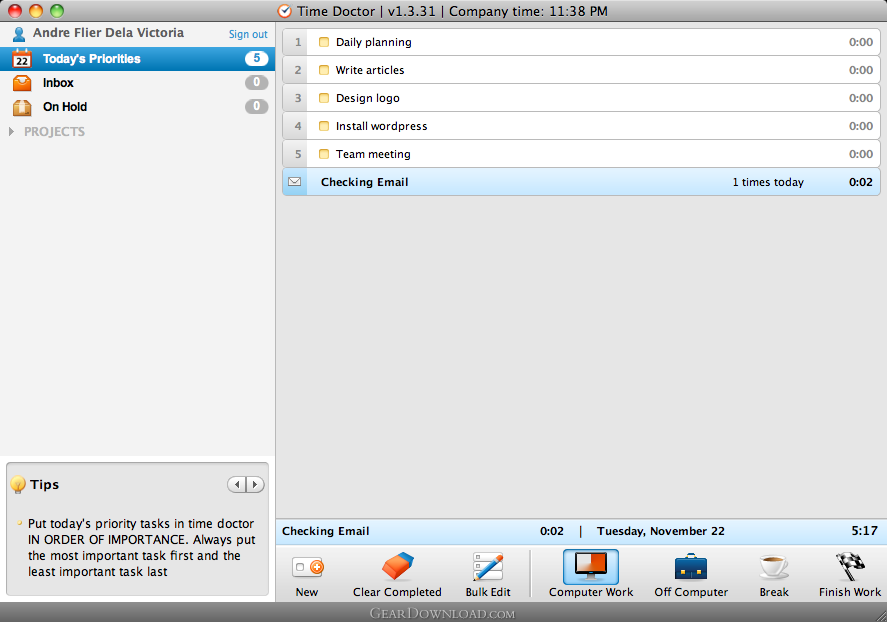Click the New task icon

click(x=308, y=567)
